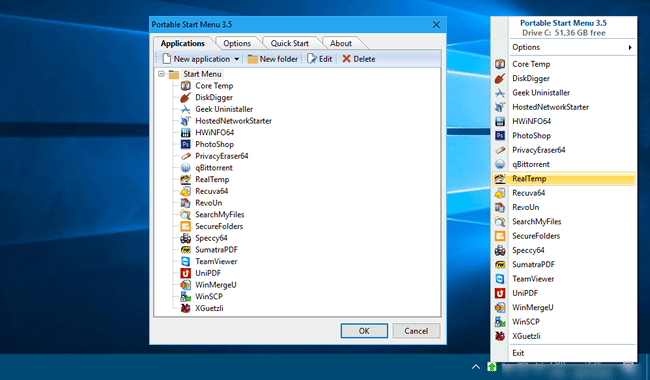Click WinMergeU icon in popup menu
The image size is (650, 380).
point(500,307)
